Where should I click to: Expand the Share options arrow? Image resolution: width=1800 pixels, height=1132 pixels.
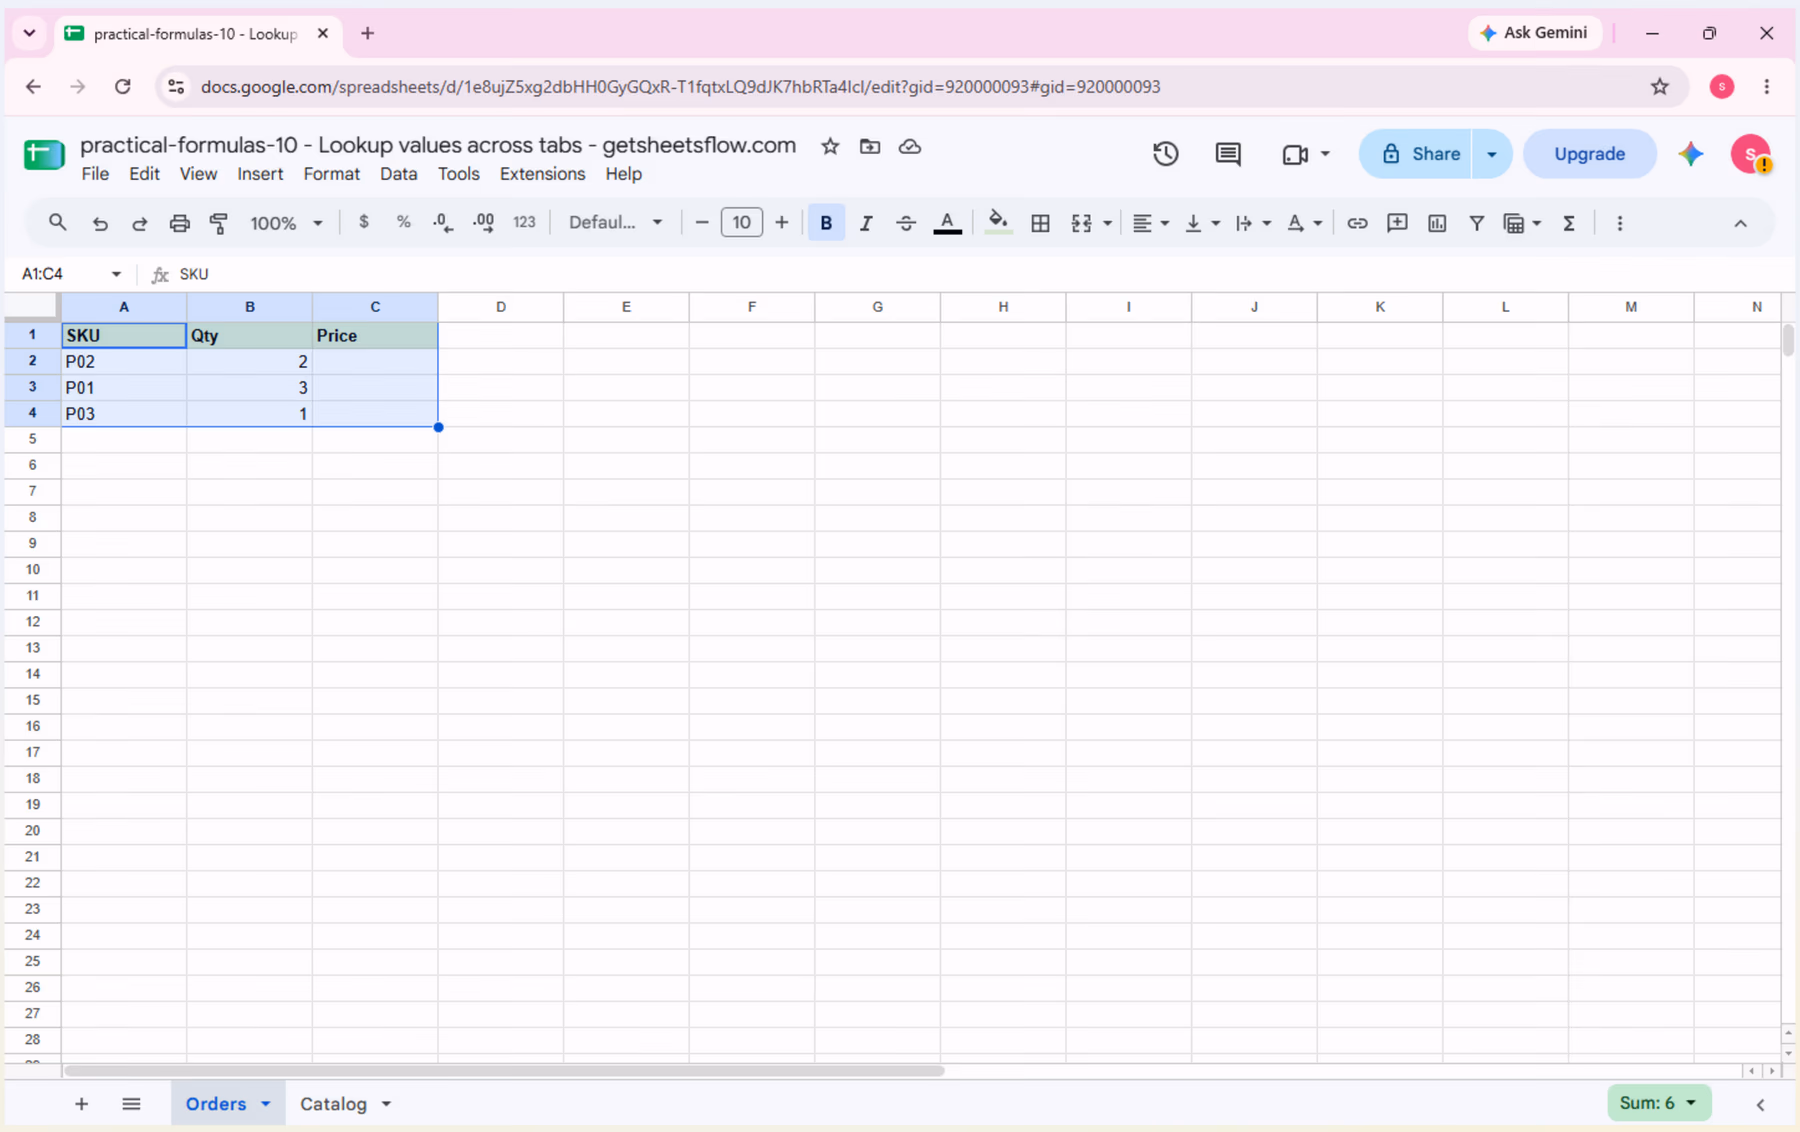(1492, 154)
